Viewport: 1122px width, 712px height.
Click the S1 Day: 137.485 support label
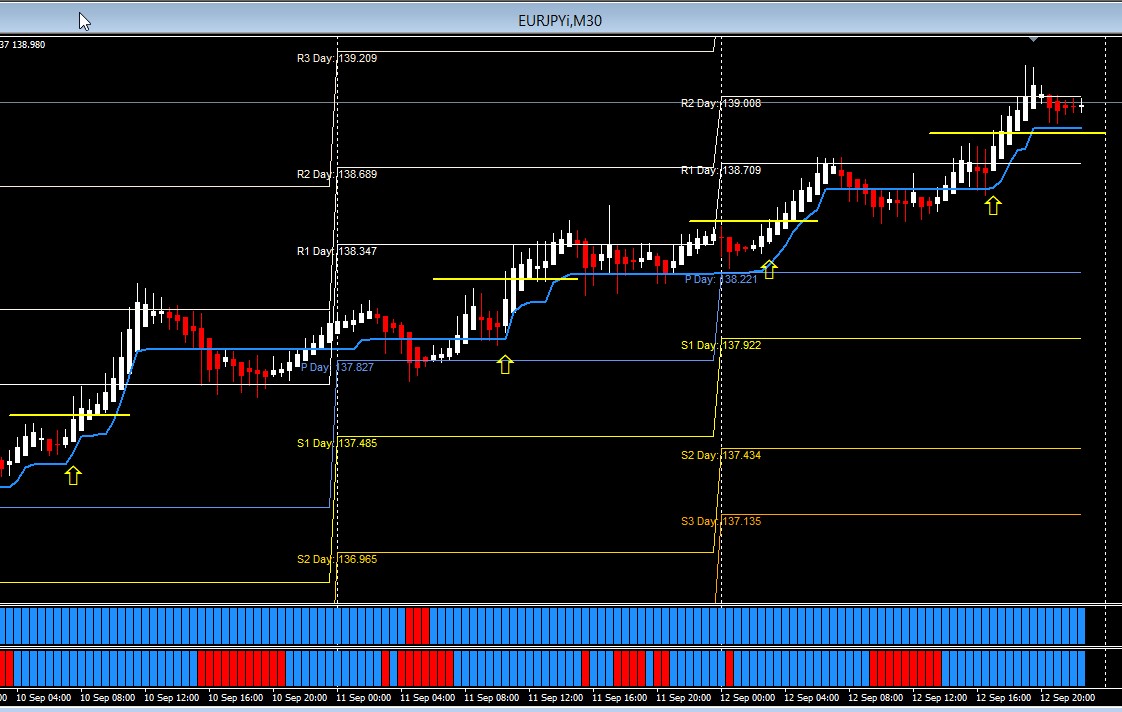[337, 443]
